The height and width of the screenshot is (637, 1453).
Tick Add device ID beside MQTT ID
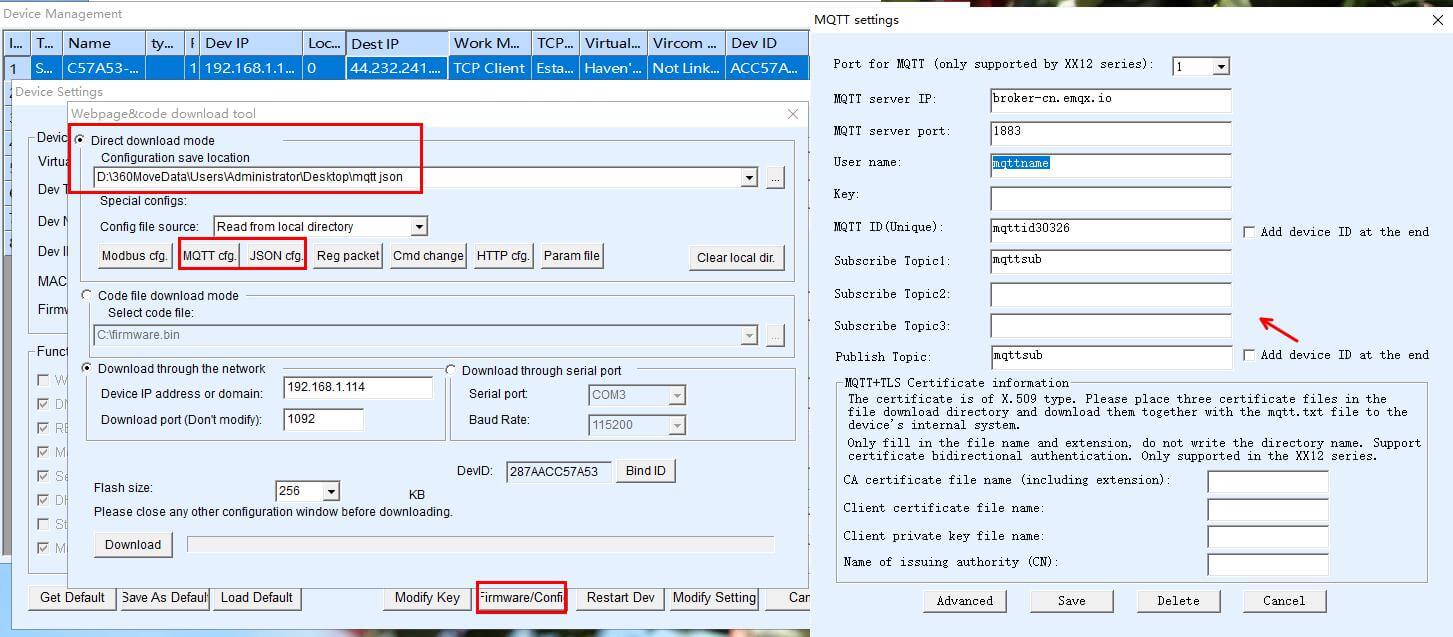(x=1249, y=232)
